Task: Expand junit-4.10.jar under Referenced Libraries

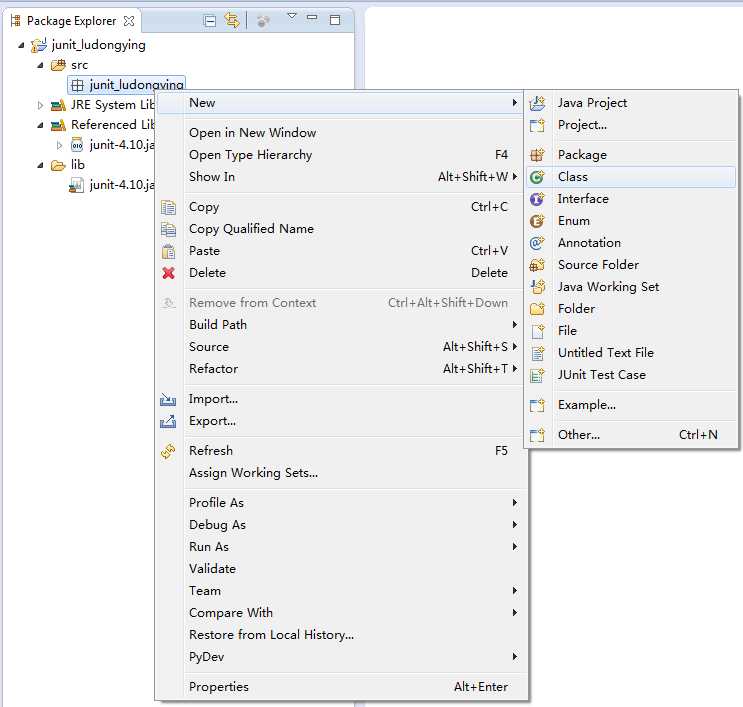Action: [x=59, y=145]
